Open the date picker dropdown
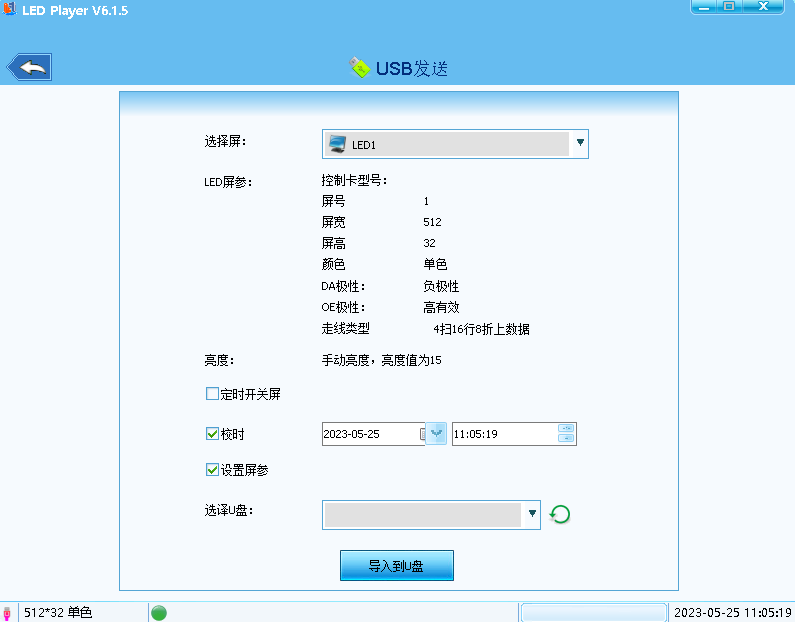Image resolution: width=795 pixels, height=622 pixels. 435,434
